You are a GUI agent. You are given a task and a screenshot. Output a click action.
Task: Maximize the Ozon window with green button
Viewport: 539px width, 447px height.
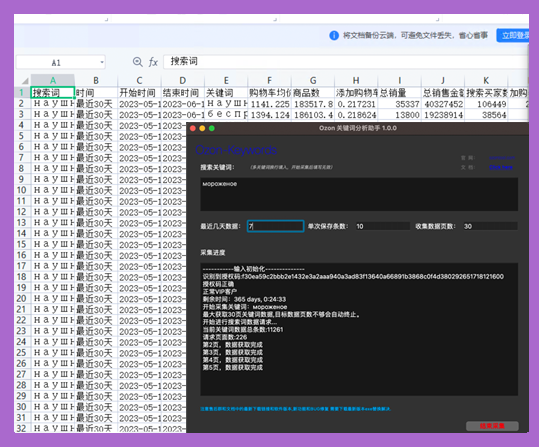(x=212, y=128)
